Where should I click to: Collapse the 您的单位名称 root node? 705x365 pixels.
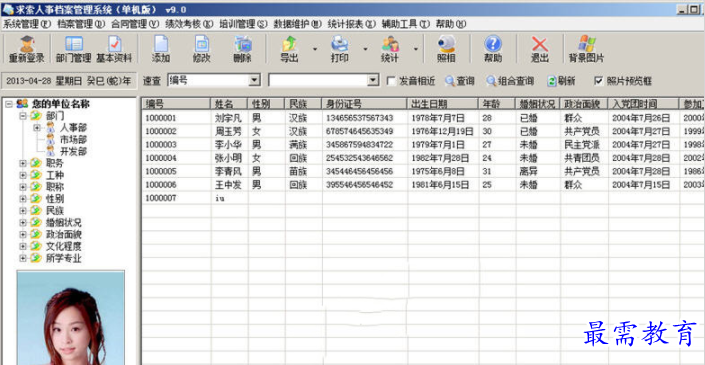(x=9, y=104)
